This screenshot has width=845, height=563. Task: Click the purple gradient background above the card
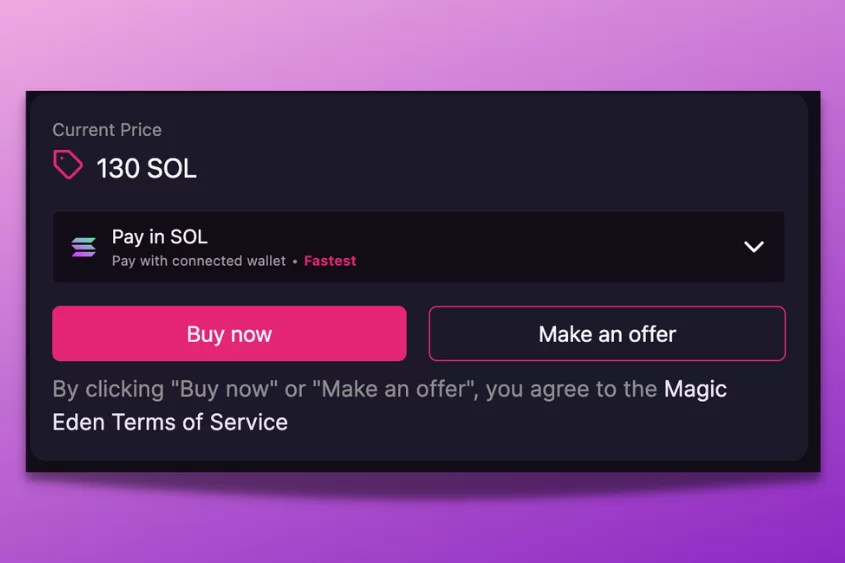(420, 45)
